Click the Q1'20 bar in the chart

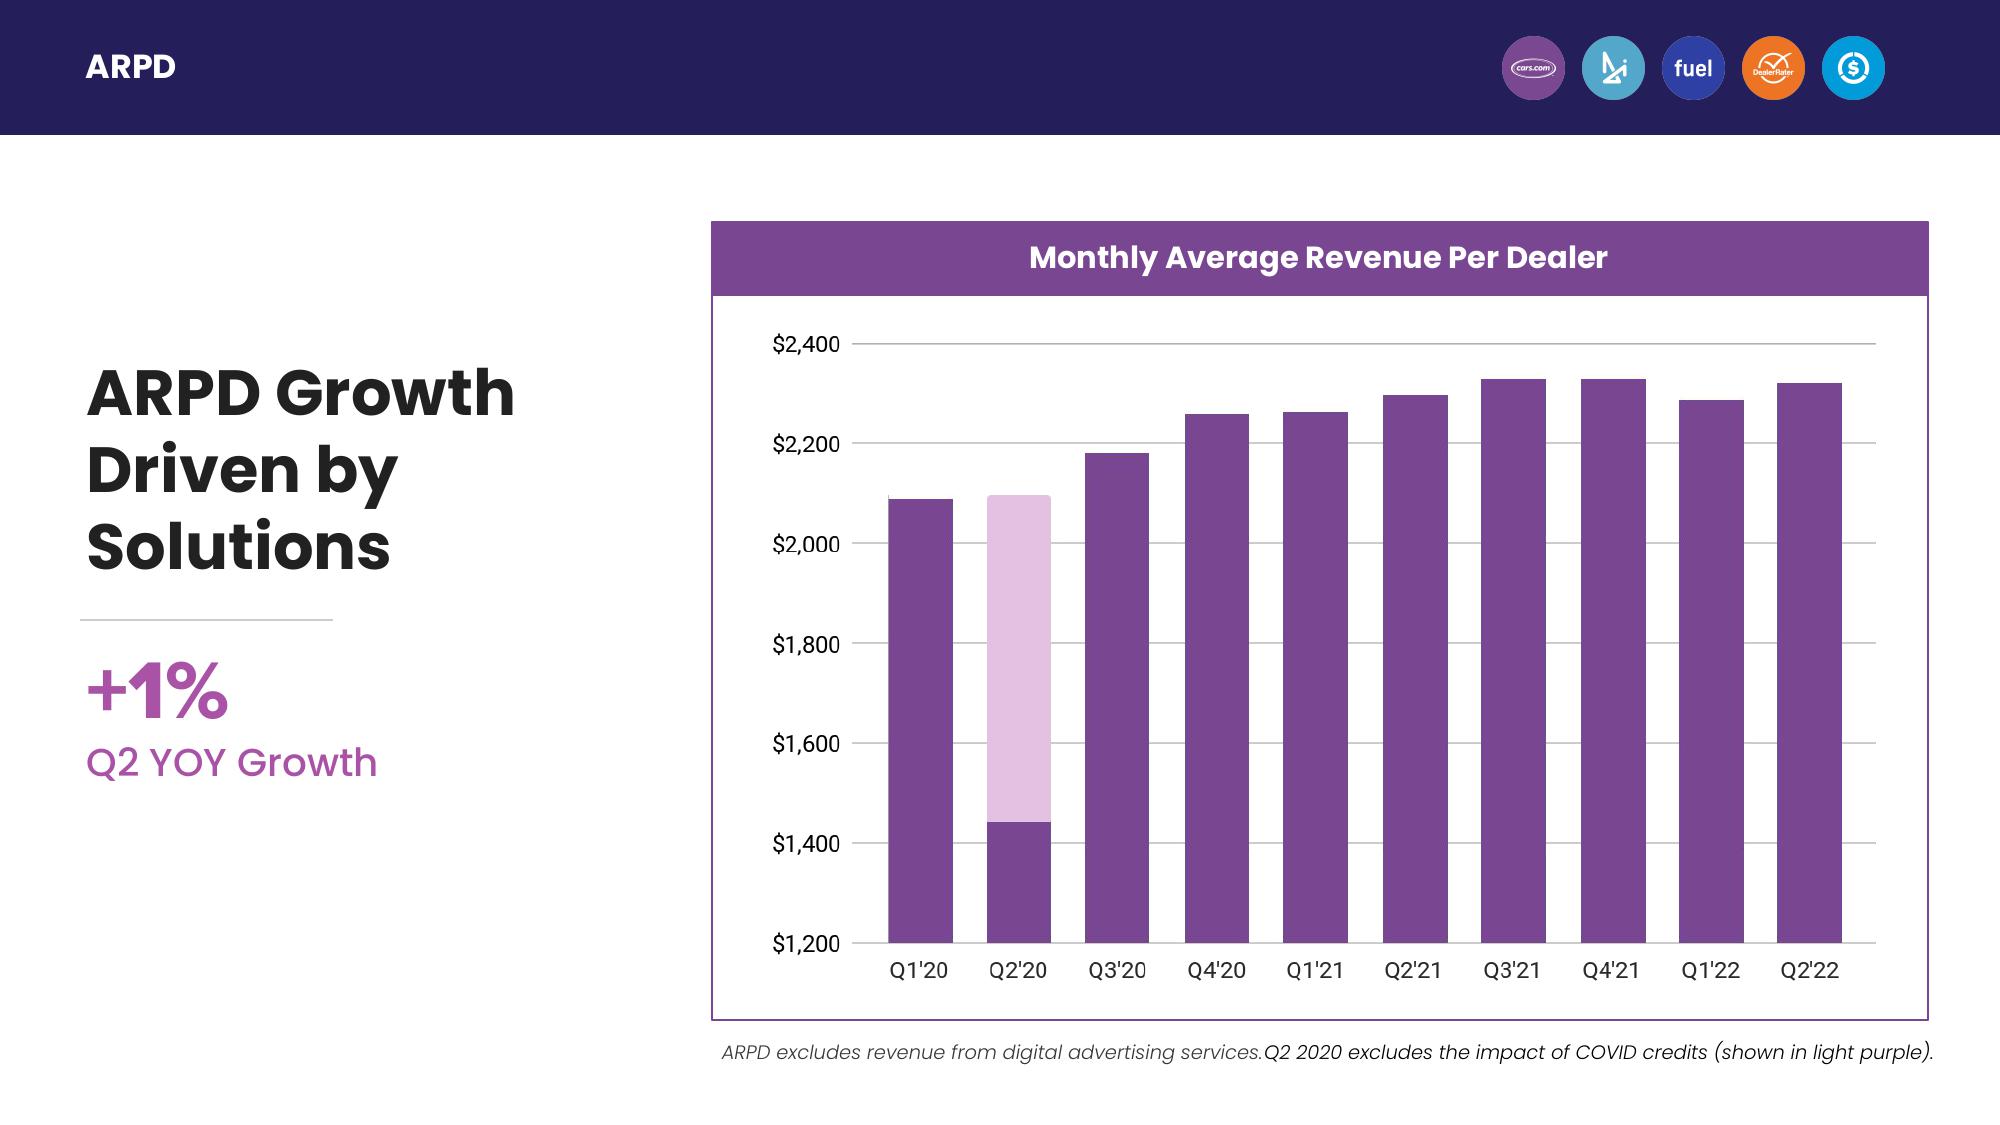click(x=920, y=720)
